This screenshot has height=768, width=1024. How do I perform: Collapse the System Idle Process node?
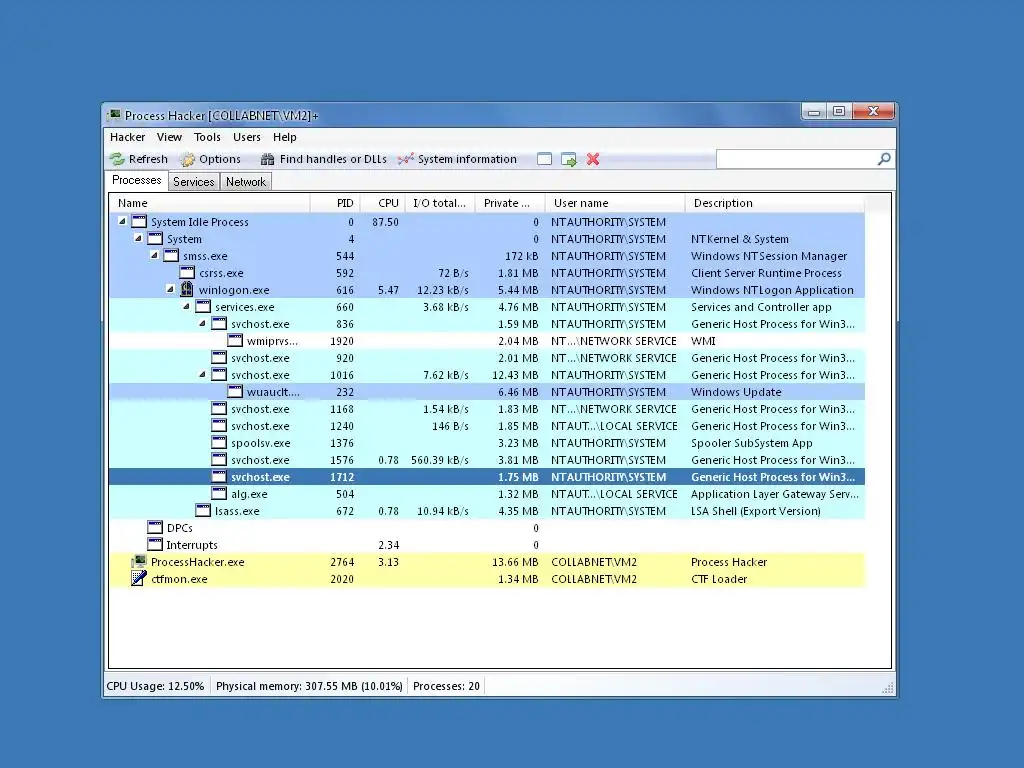122,221
